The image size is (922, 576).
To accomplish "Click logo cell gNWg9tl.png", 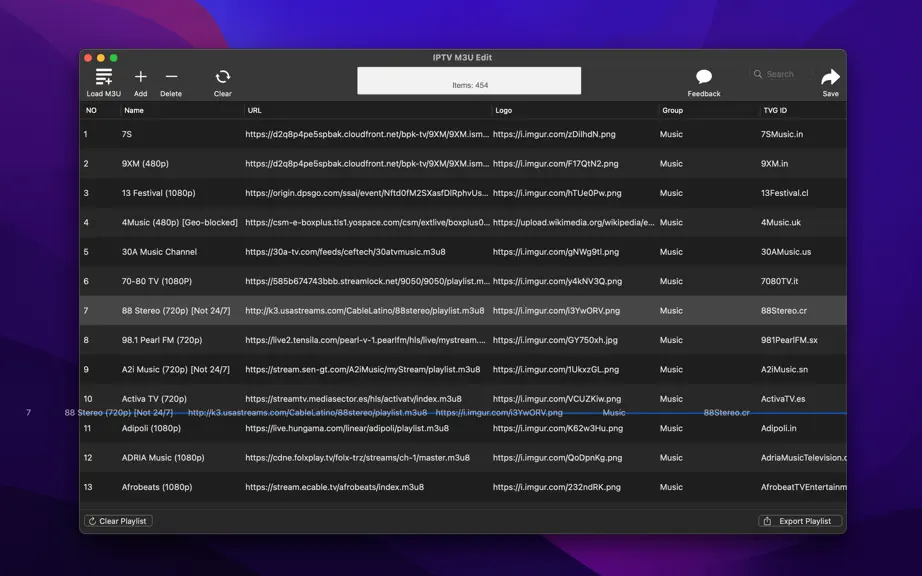I will (x=556, y=252).
